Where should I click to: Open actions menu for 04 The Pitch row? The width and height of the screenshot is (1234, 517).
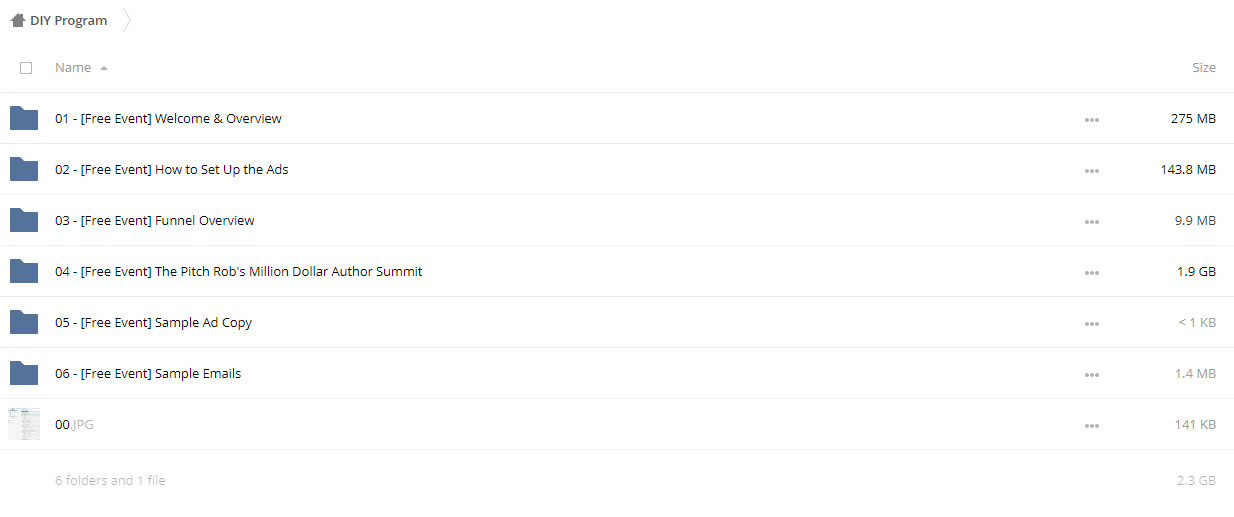coord(1091,273)
